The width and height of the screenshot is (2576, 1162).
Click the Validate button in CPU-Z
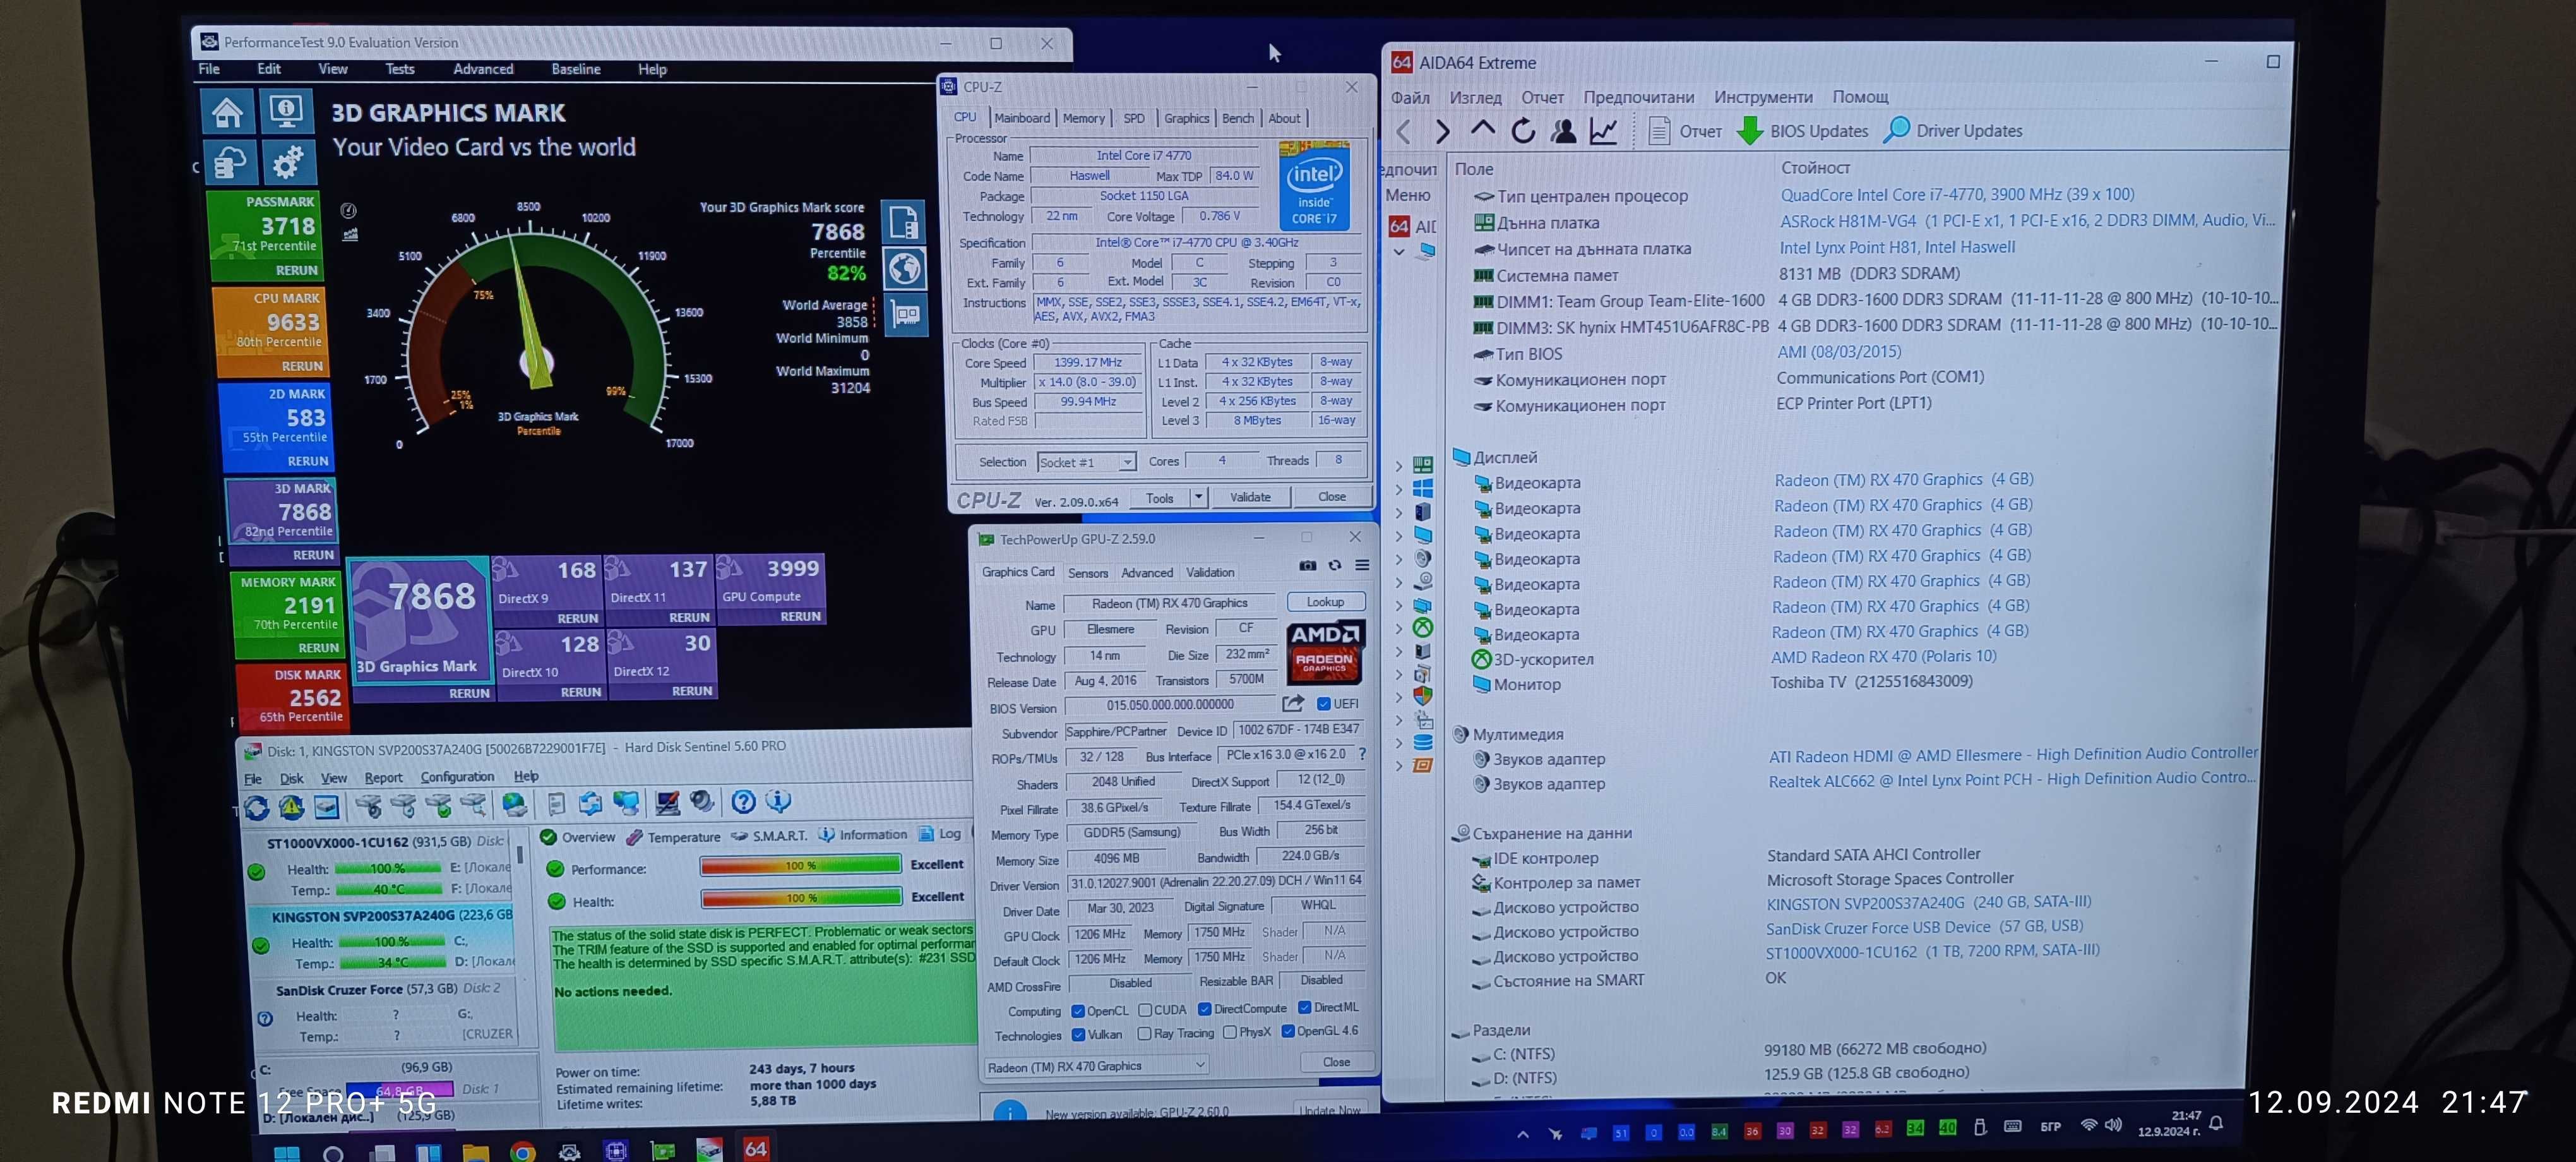tap(1250, 497)
